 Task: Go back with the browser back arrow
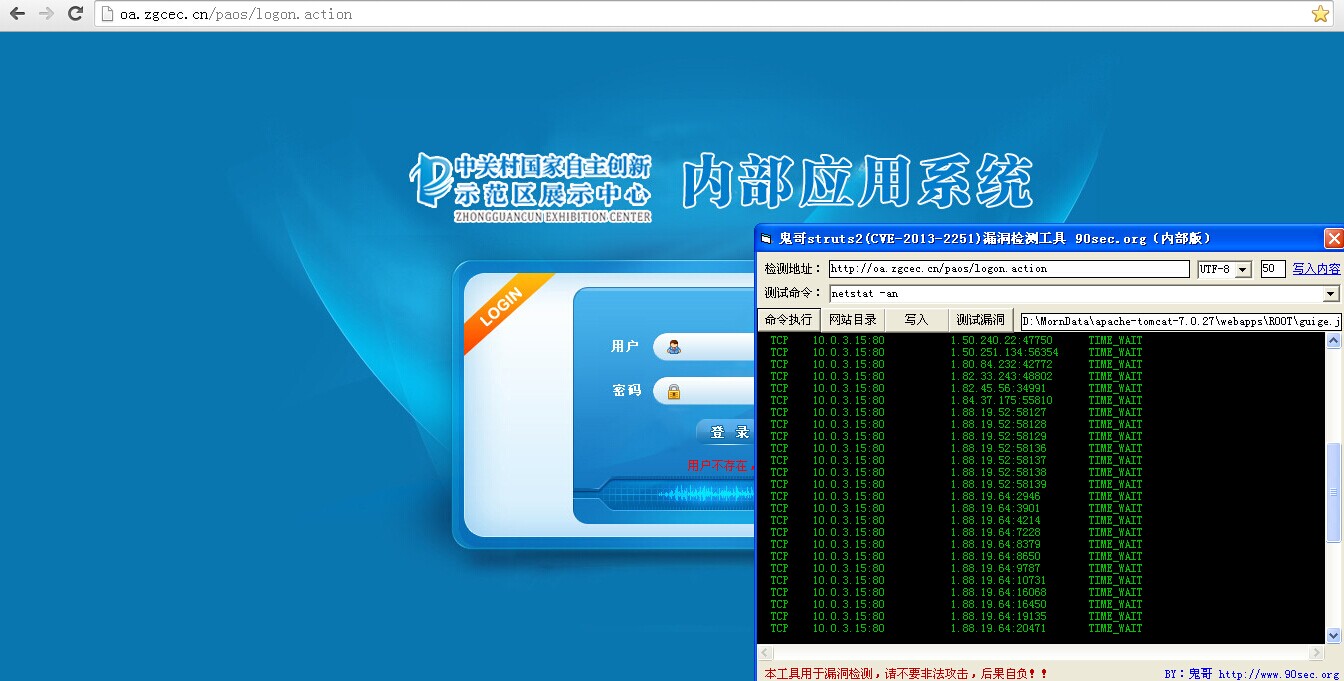17,14
